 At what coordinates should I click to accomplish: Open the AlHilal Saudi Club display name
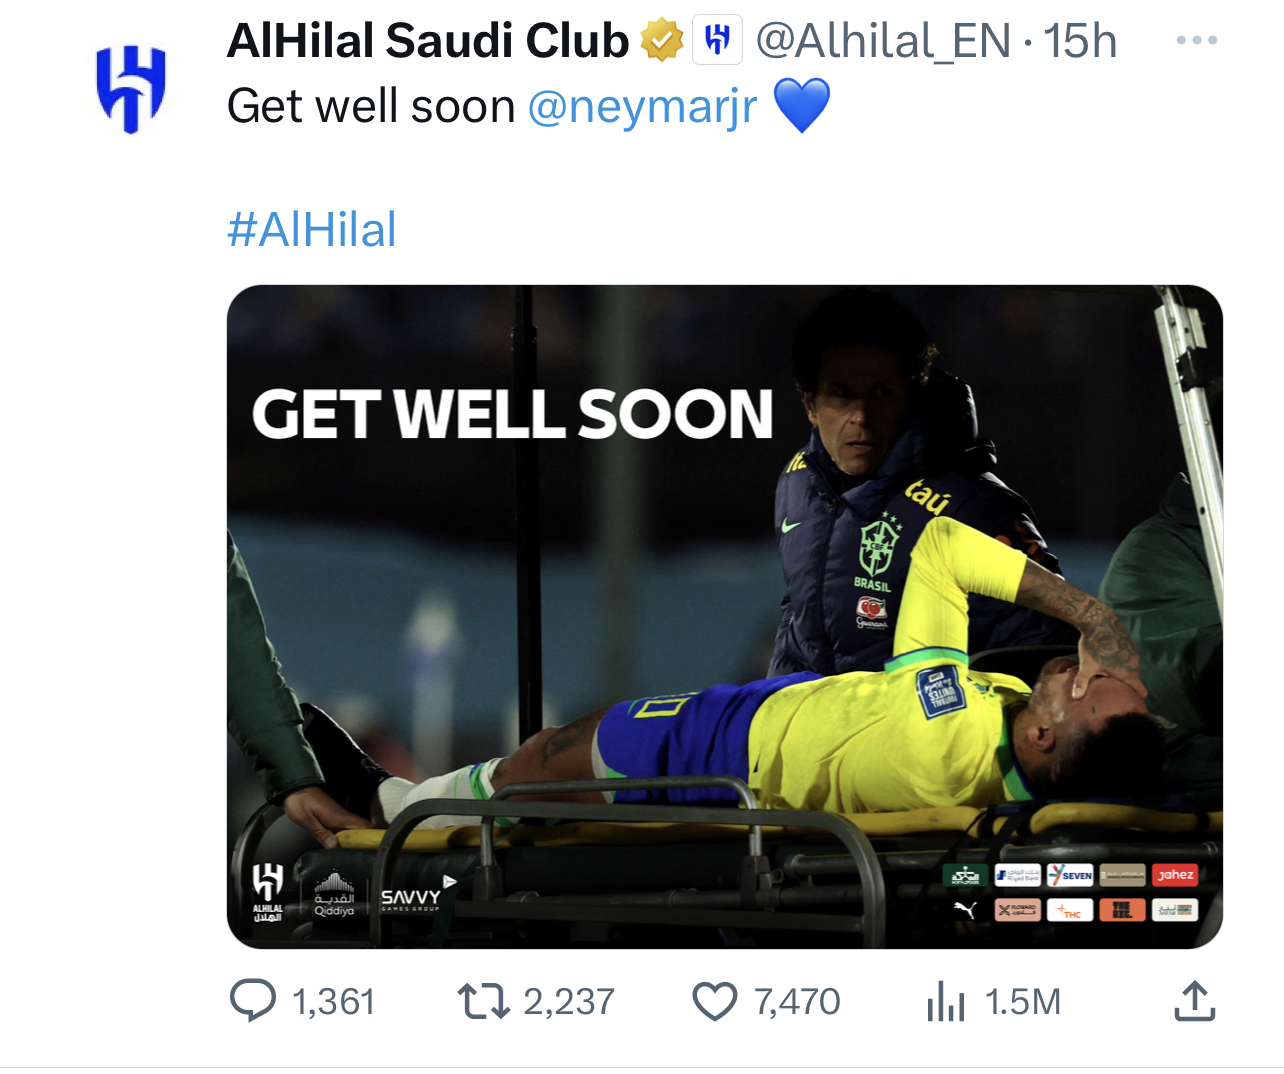(428, 41)
